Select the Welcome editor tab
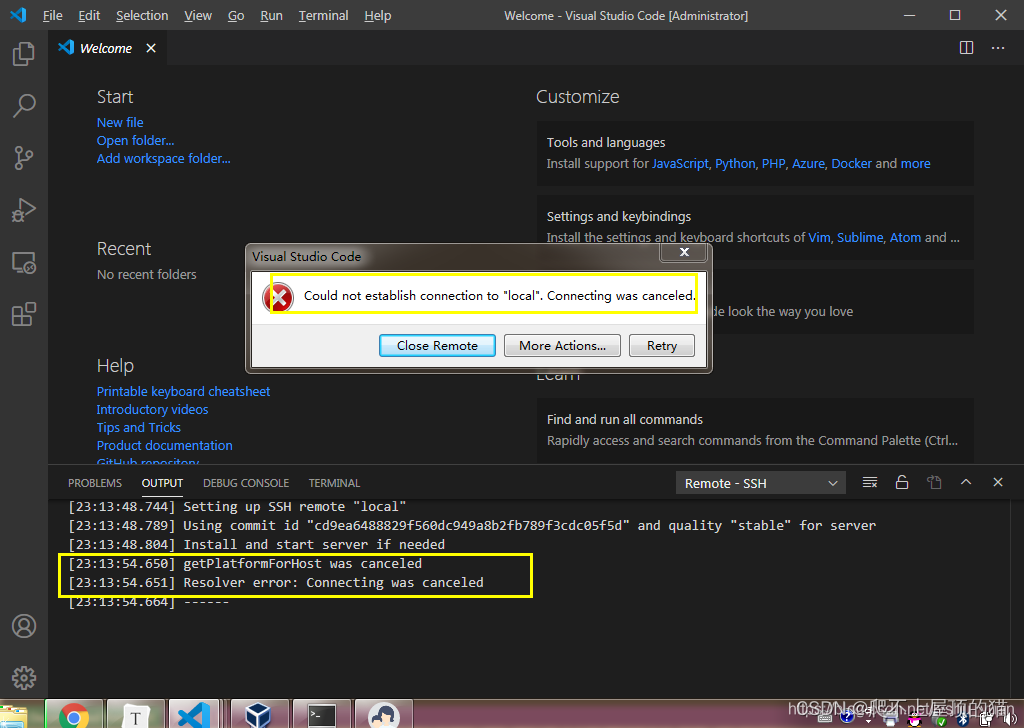Screen dimensions: 1024x728 click(x=105, y=48)
